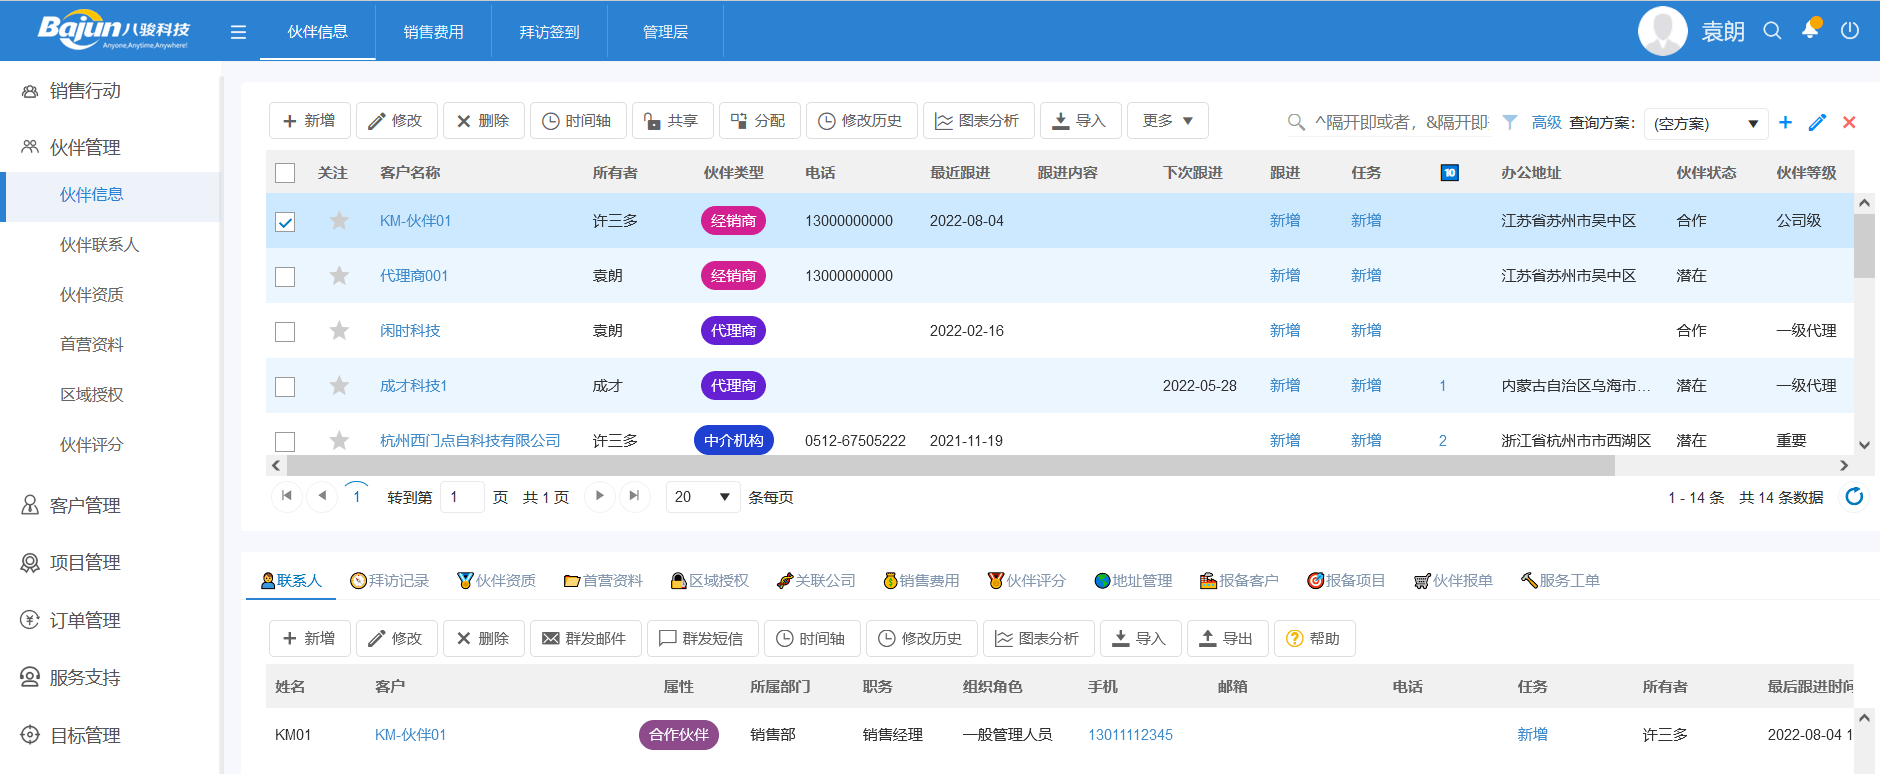Click the refresh icon beside total records
The height and width of the screenshot is (774, 1880).
click(x=1854, y=497)
